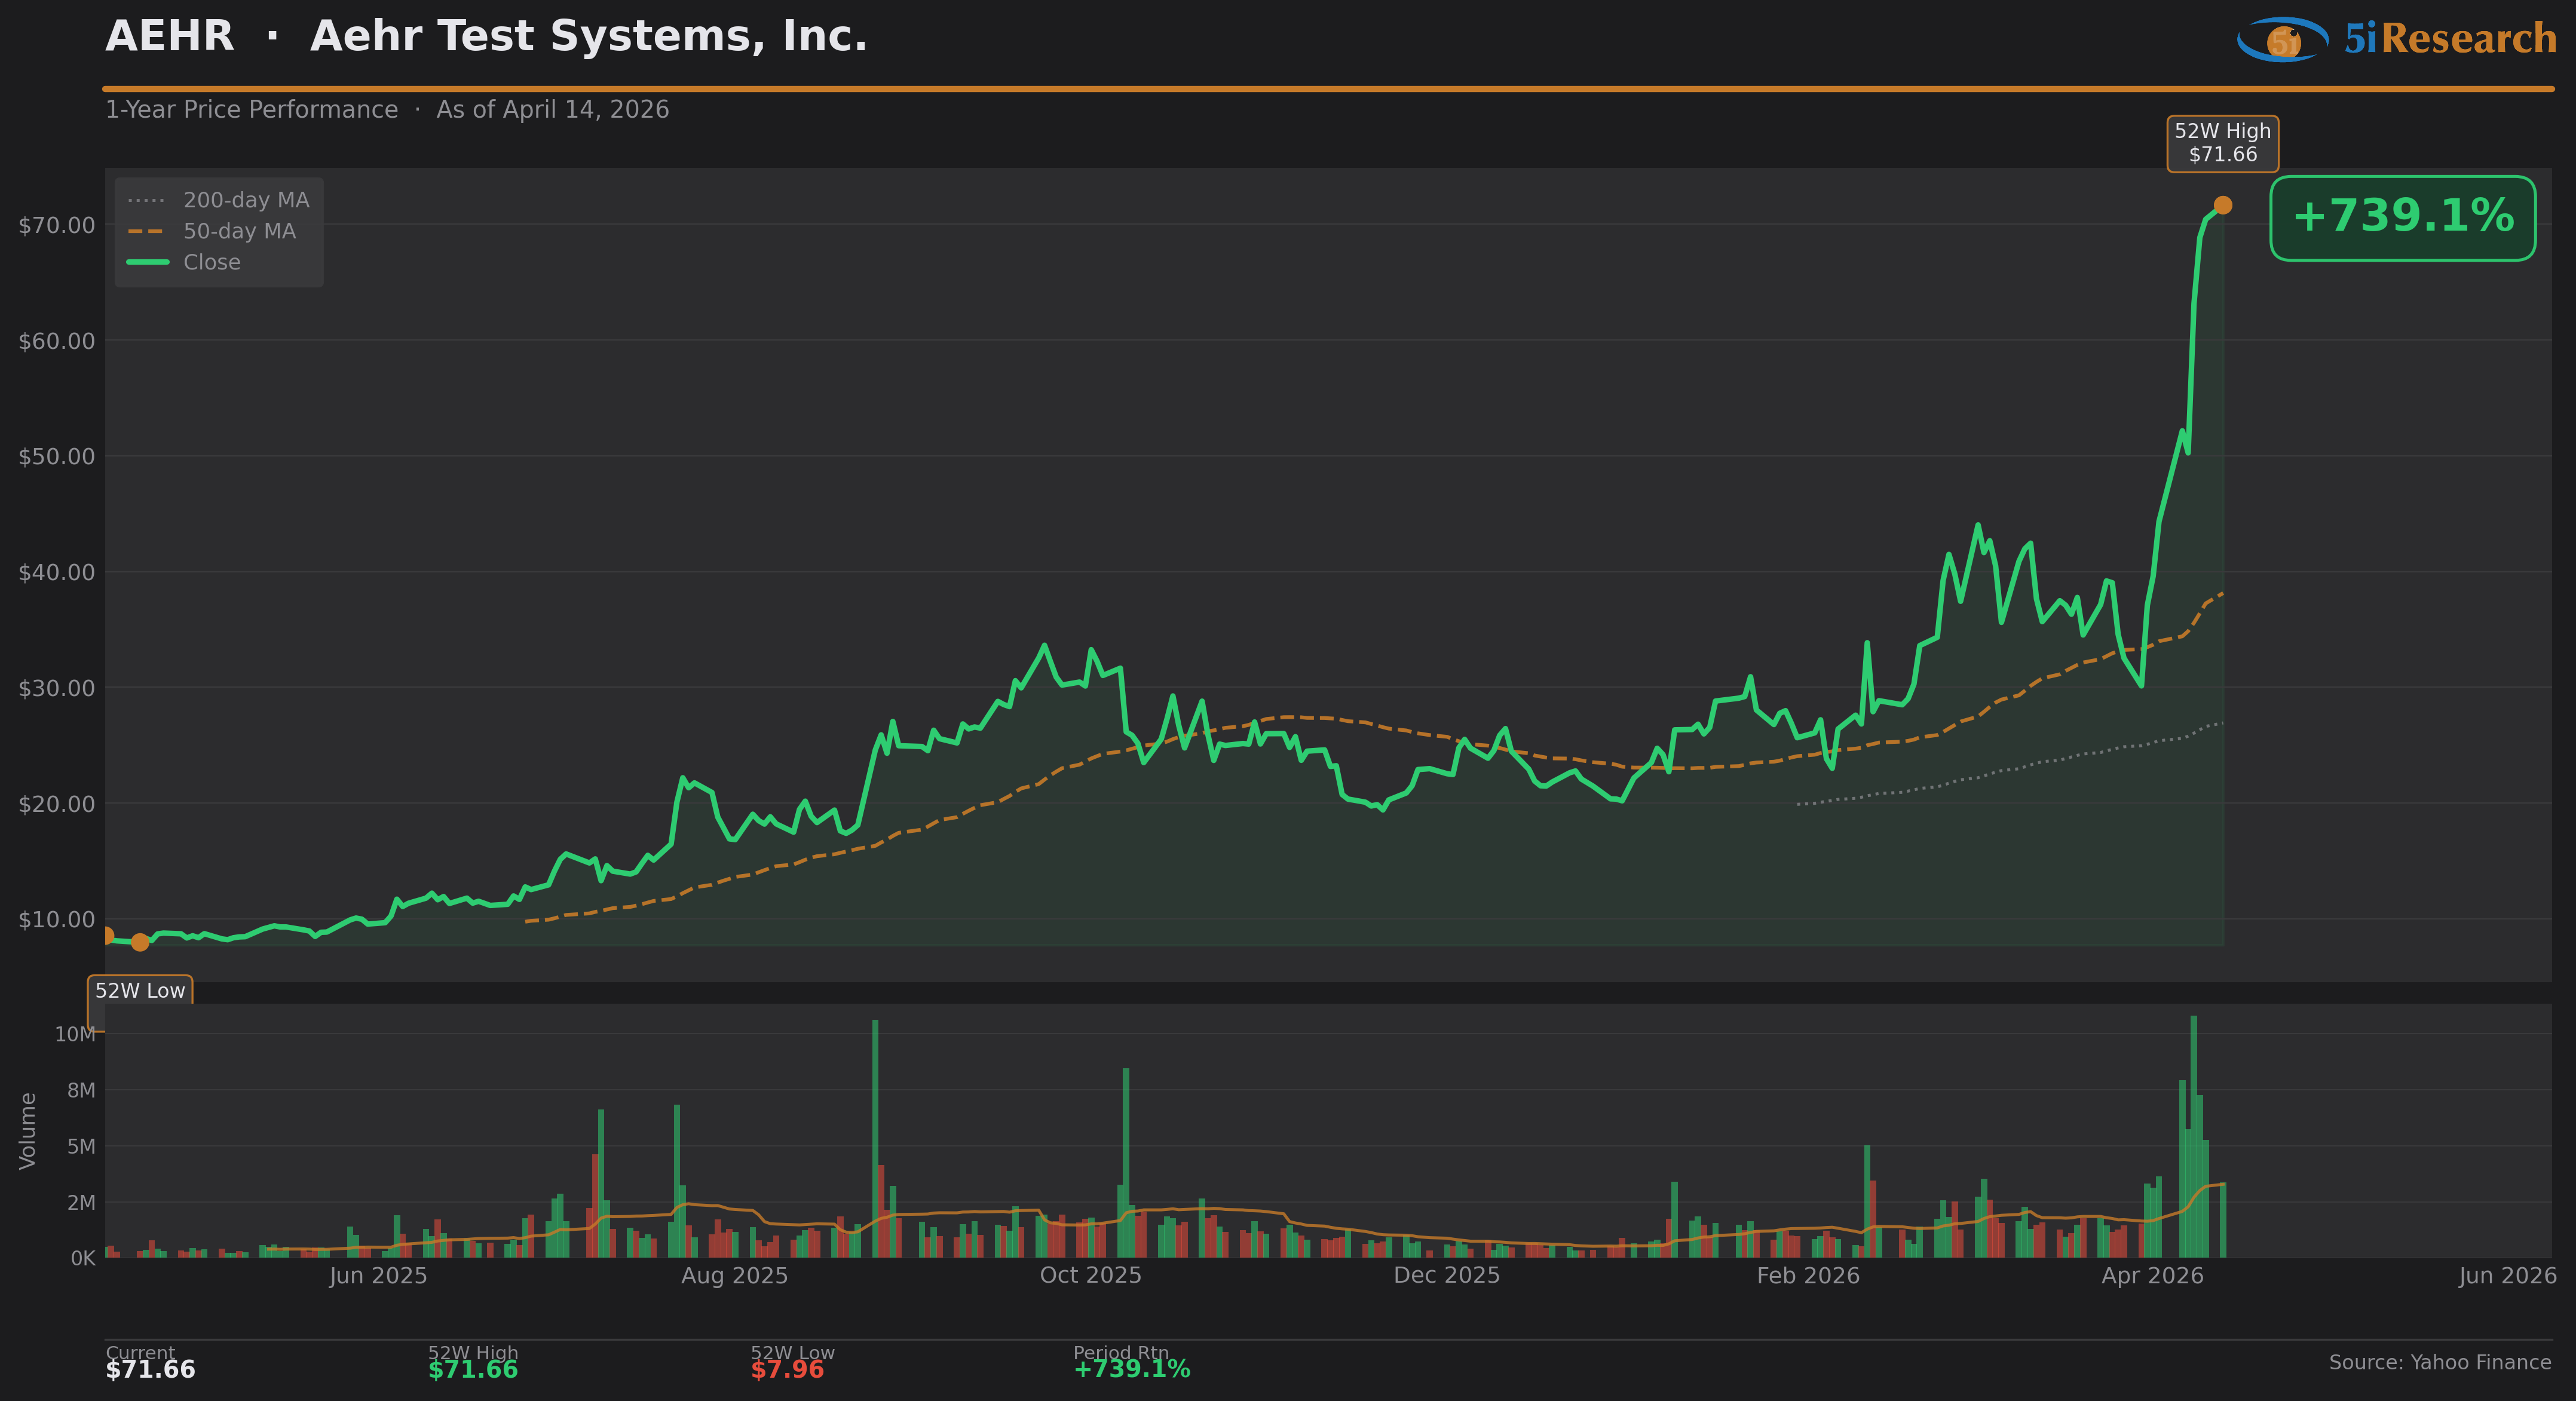Viewport: 2576px width, 1401px height.
Task: Click the Period Rtn +739.1% footer value
Action: click(x=1131, y=1369)
